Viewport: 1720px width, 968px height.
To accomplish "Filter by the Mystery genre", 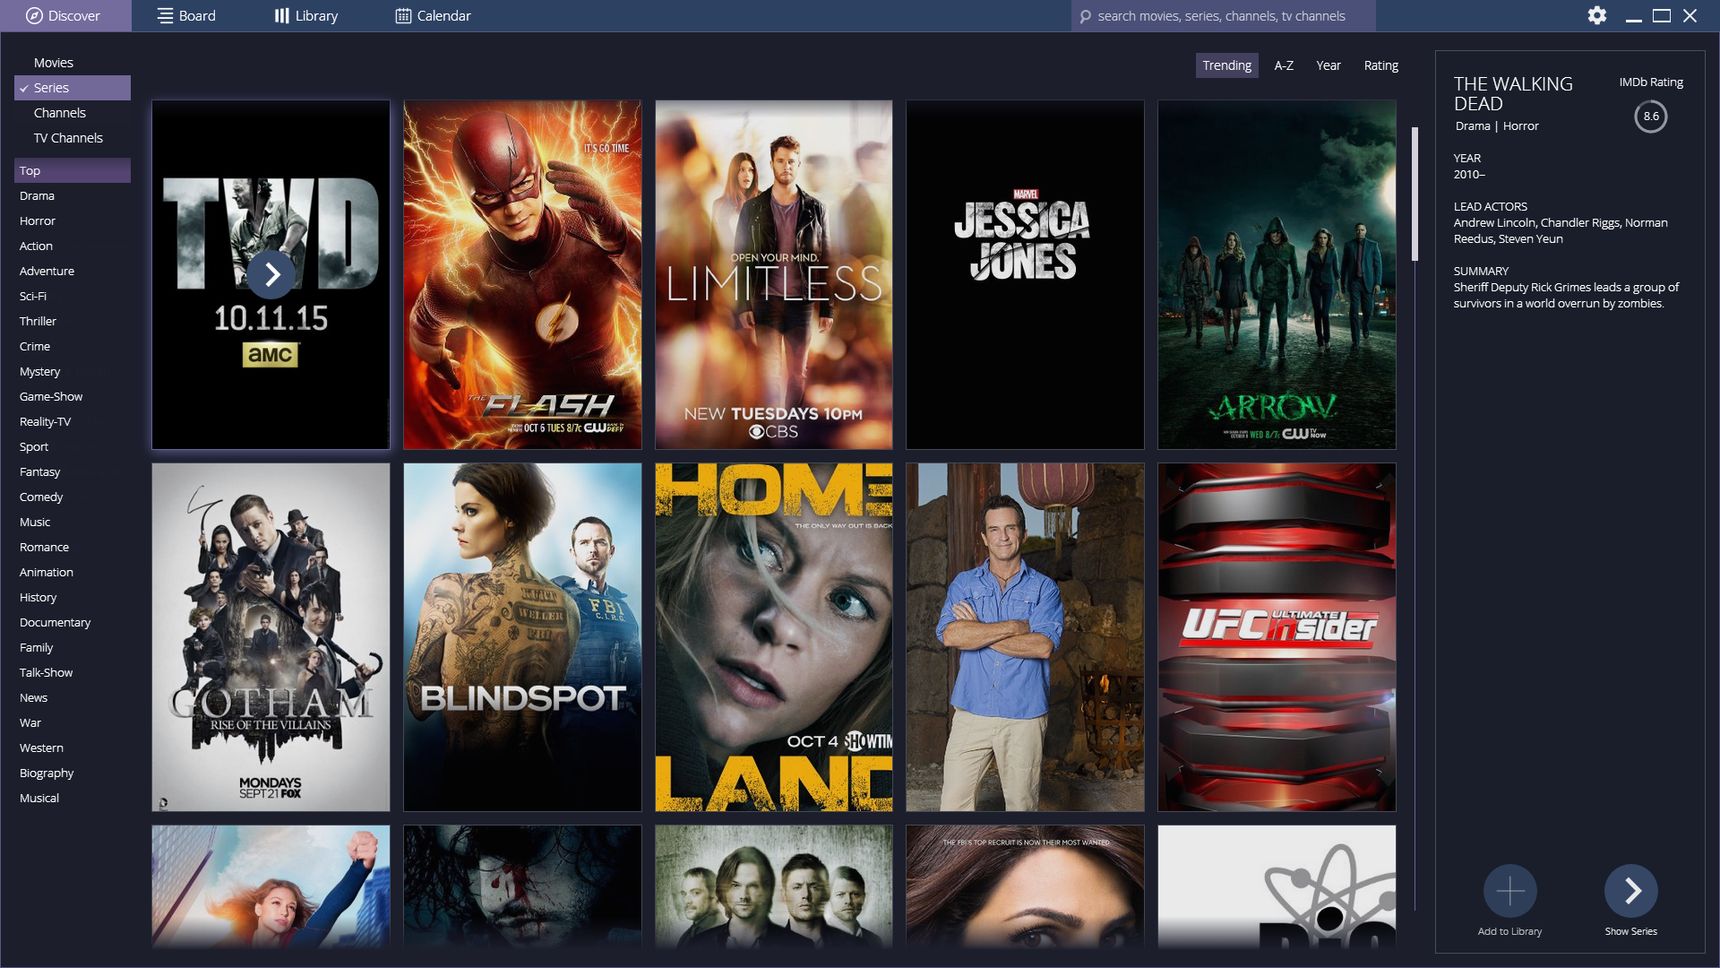I will pos(40,371).
